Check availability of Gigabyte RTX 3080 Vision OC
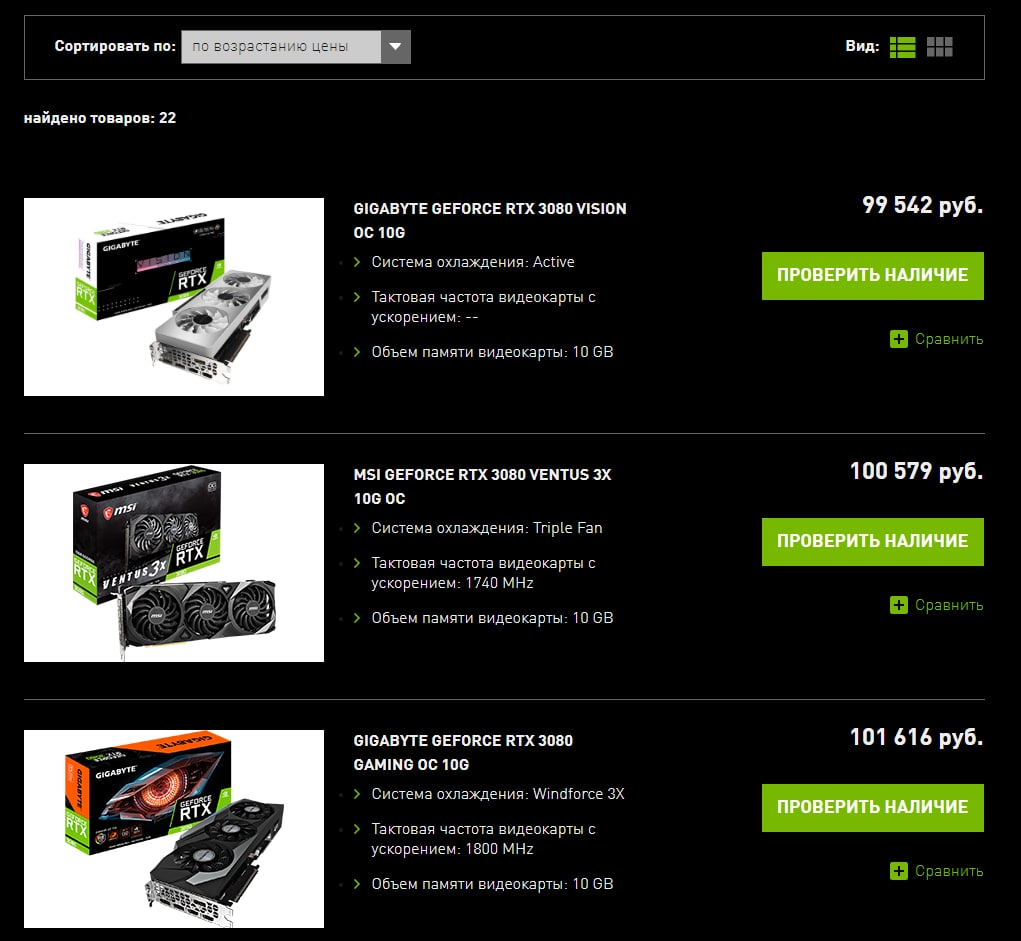This screenshot has width=1021, height=941. [x=873, y=275]
